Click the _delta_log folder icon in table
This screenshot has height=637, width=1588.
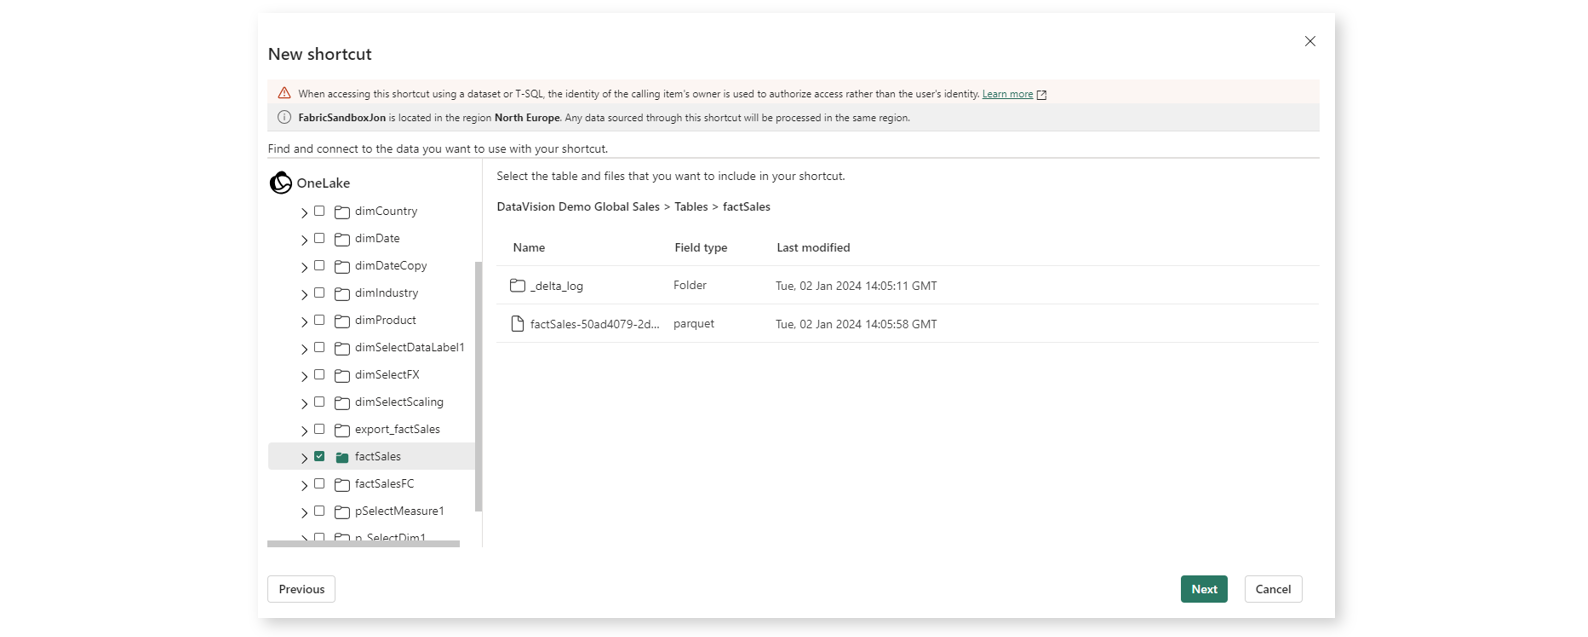(x=517, y=285)
